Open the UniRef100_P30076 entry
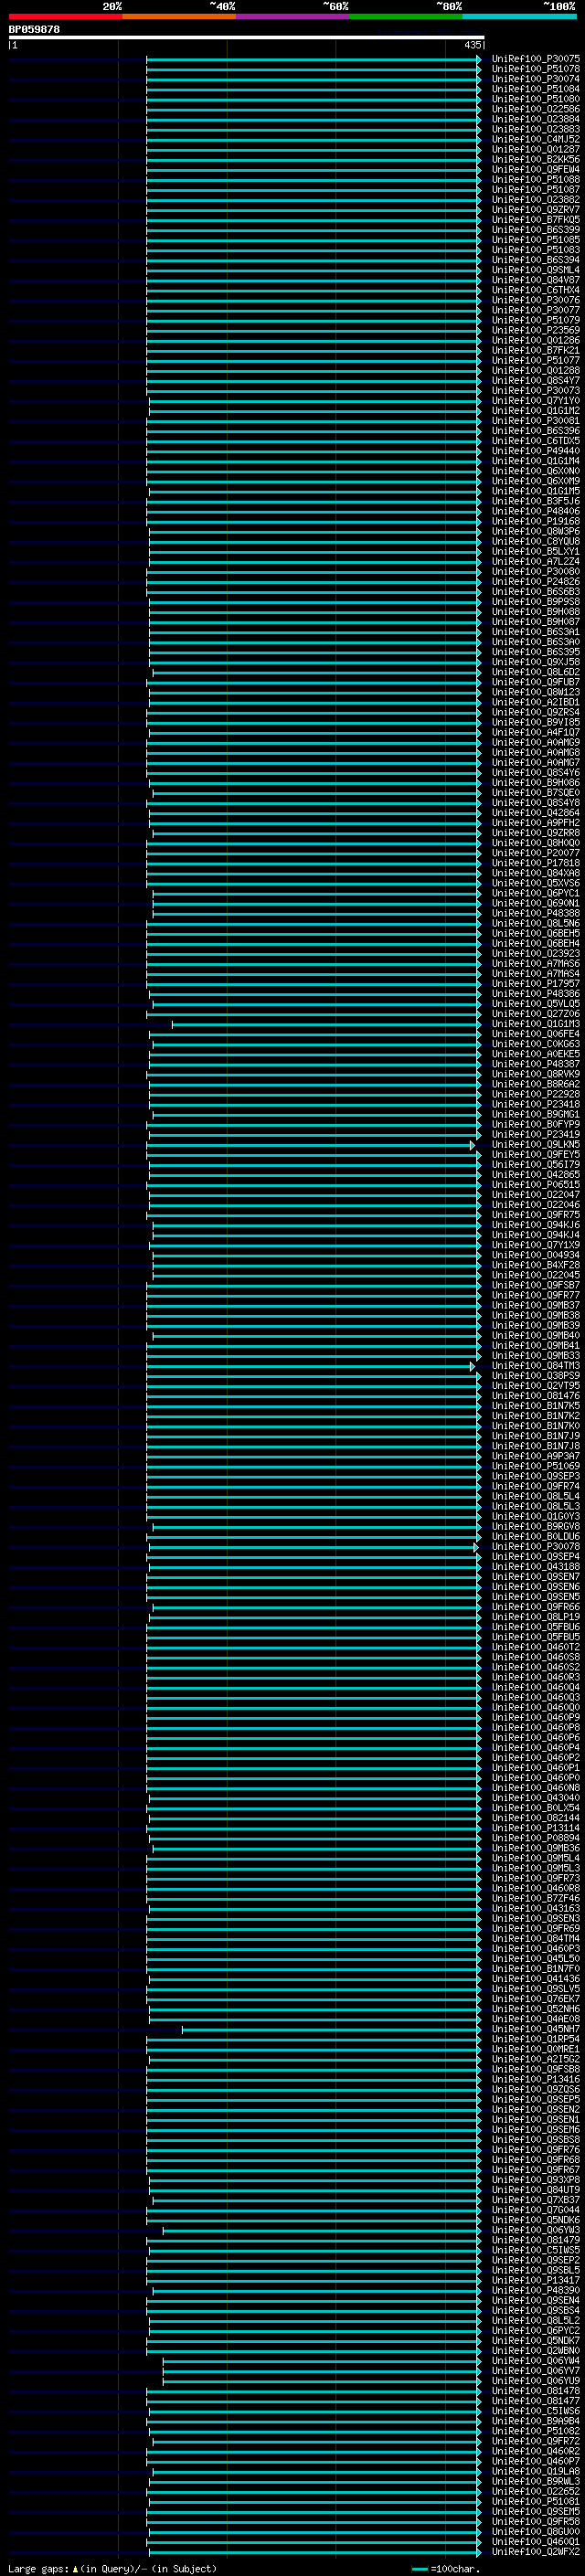Image resolution: width=585 pixels, height=2576 pixels. tap(536, 300)
